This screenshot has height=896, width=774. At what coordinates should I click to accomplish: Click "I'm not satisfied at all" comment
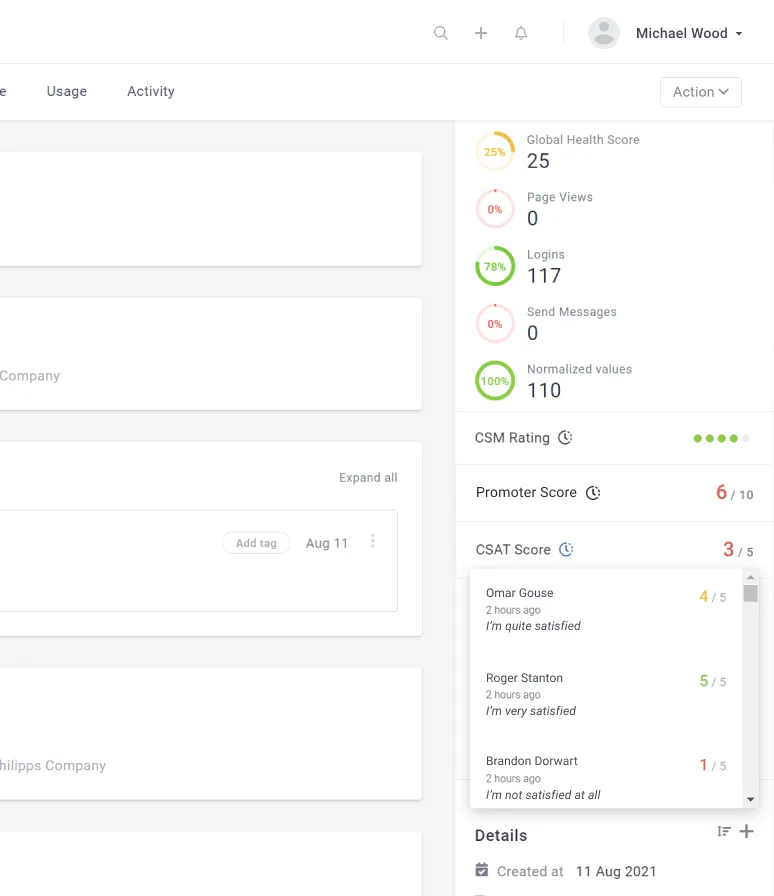543,795
